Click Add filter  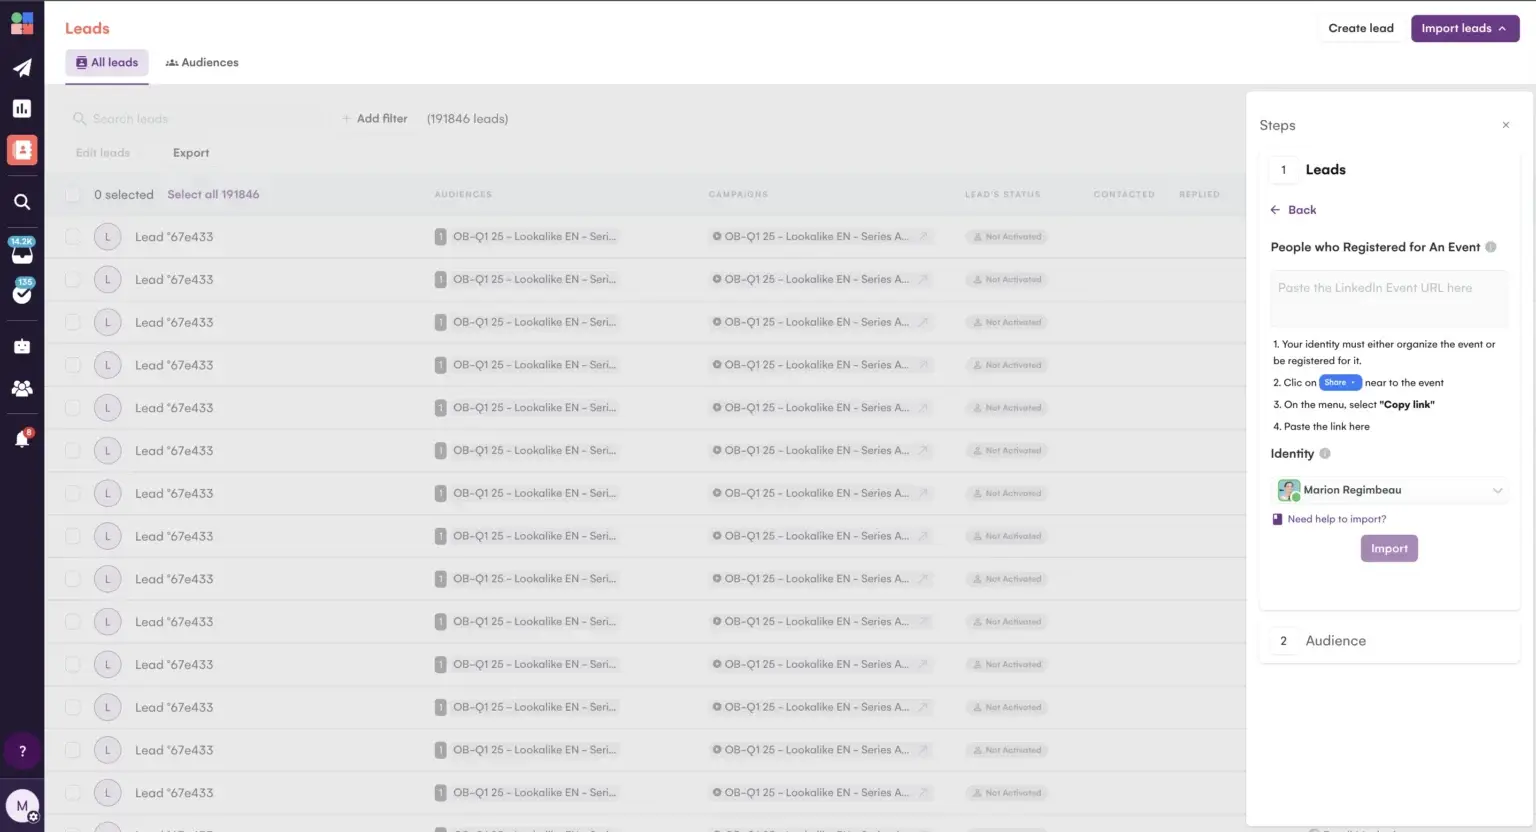375,118
